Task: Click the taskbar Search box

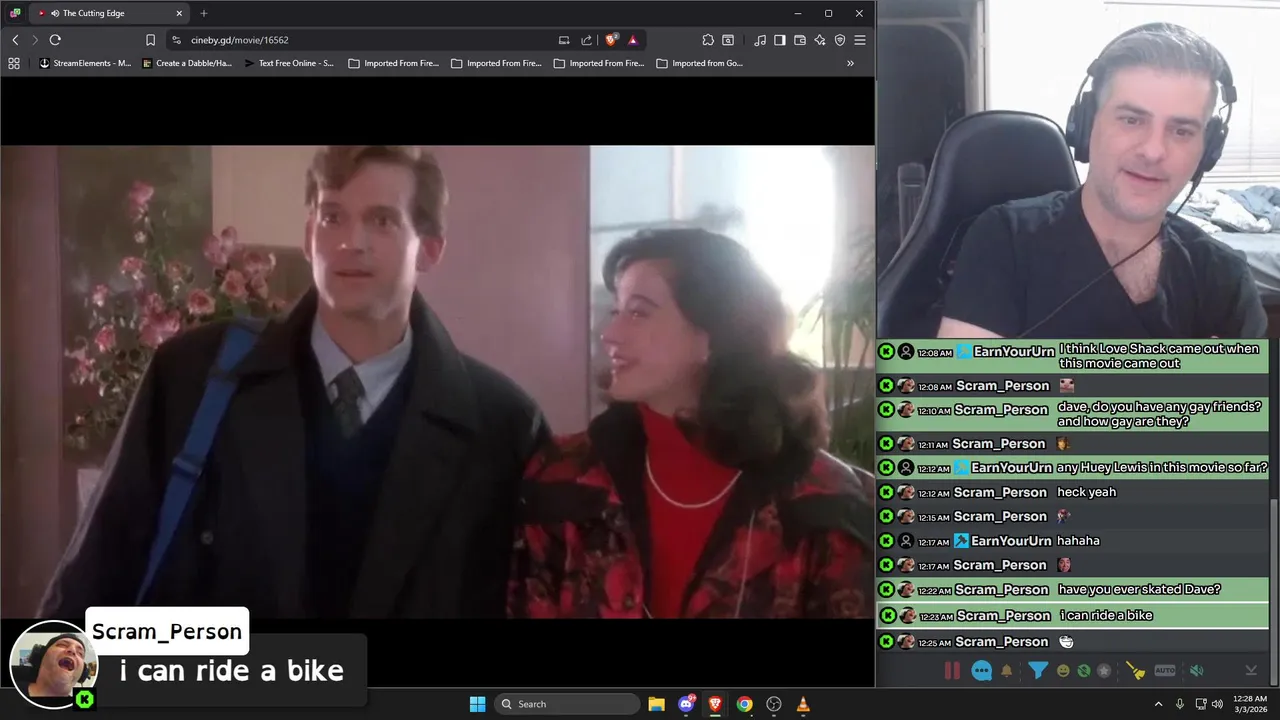Action: click(x=567, y=704)
